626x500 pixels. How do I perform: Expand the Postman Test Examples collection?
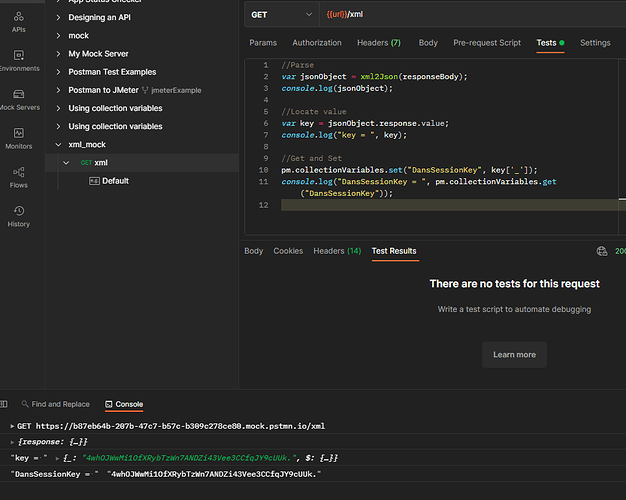[58, 72]
